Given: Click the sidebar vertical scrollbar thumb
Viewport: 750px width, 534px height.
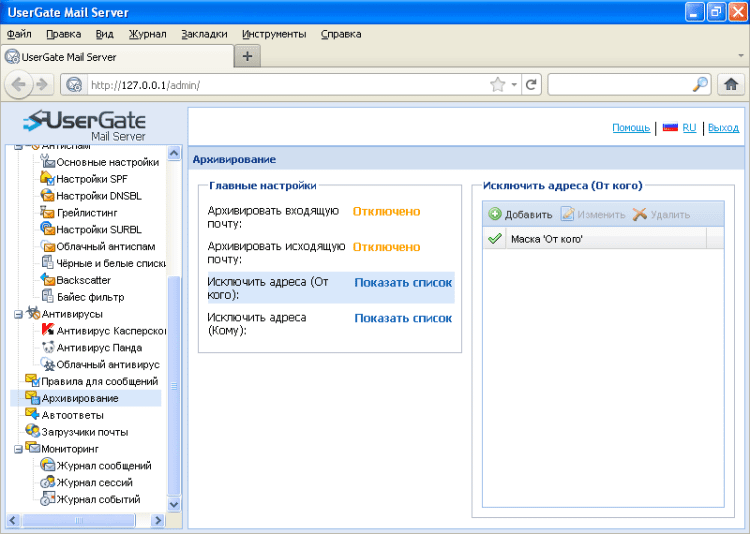Looking at the screenshot, I should tap(174, 386).
